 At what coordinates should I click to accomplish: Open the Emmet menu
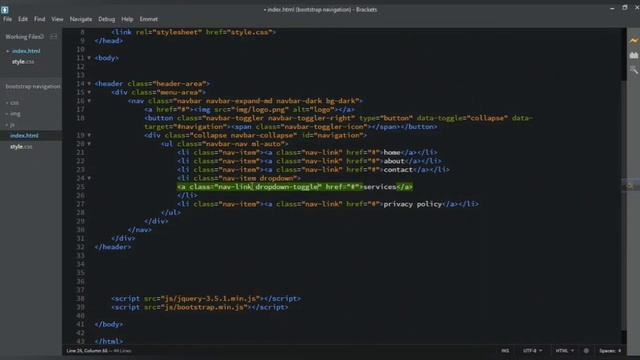pos(149,19)
